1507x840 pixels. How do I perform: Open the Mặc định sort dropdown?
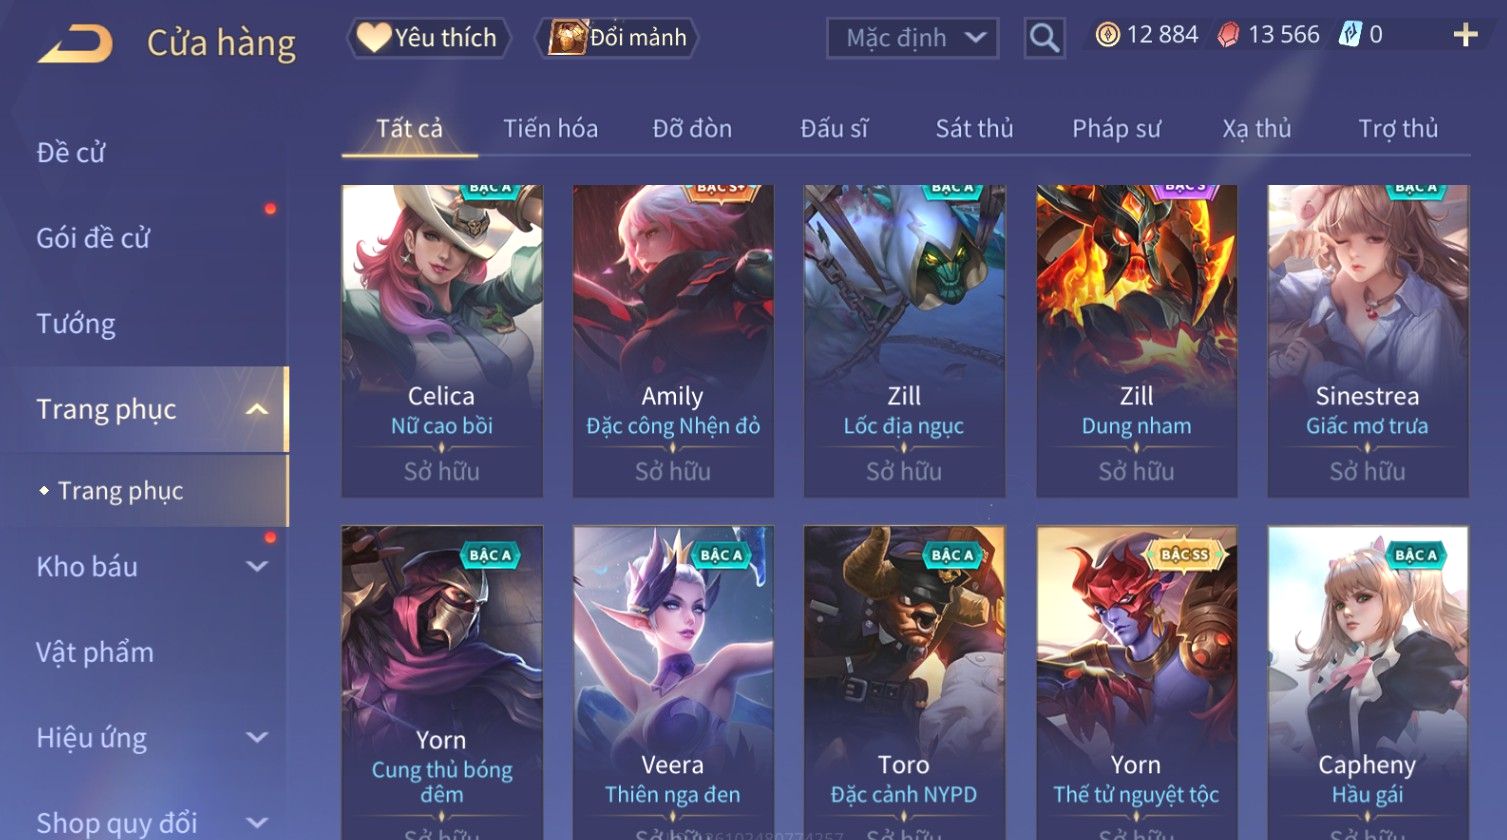pyautogui.click(x=912, y=39)
